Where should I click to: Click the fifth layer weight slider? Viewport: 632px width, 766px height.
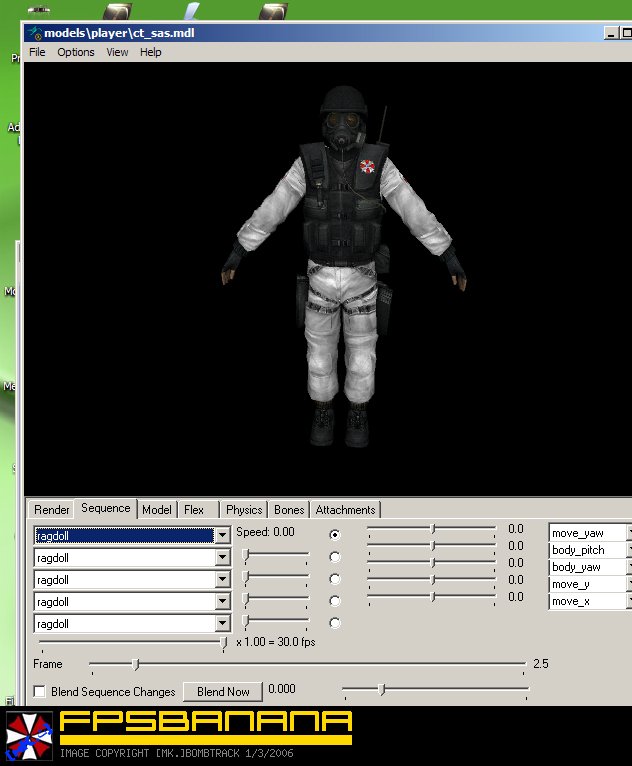point(276,621)
